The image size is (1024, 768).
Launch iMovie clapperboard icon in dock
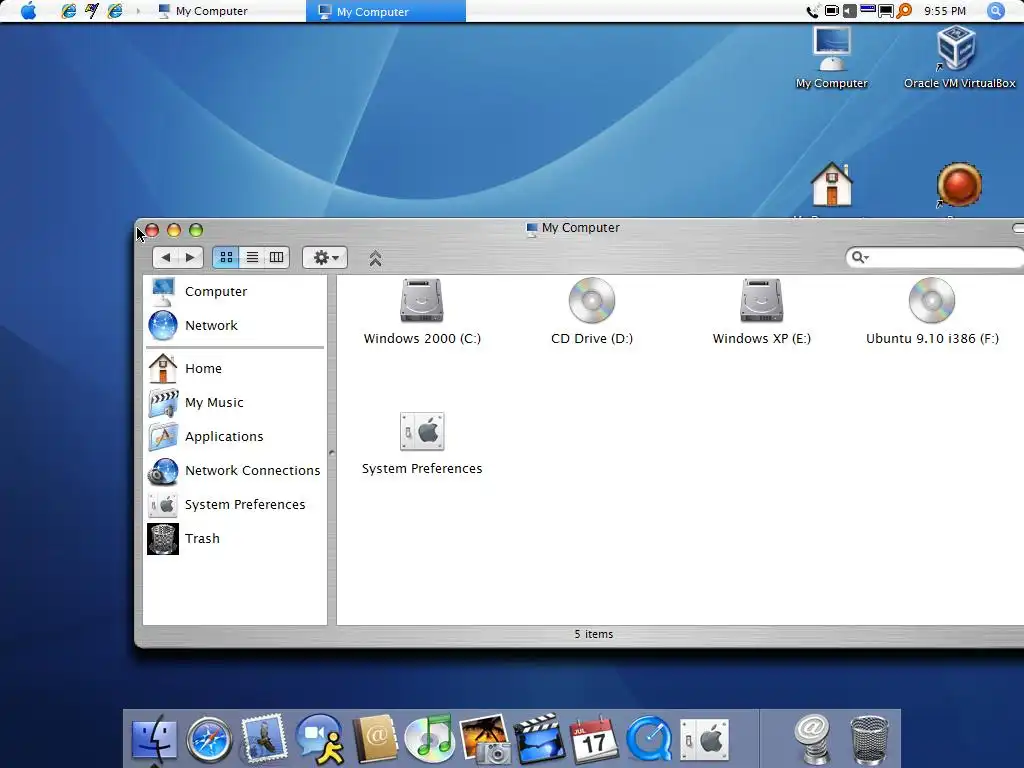539,739
